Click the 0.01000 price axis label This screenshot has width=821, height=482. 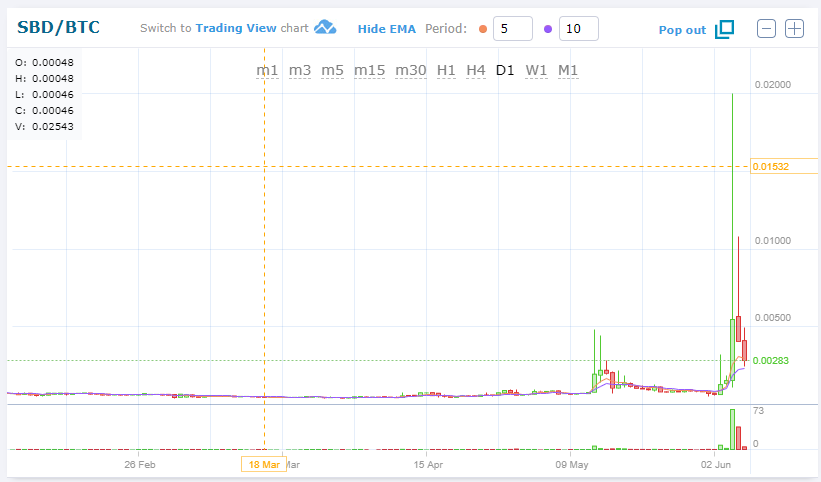coord(773,241)
